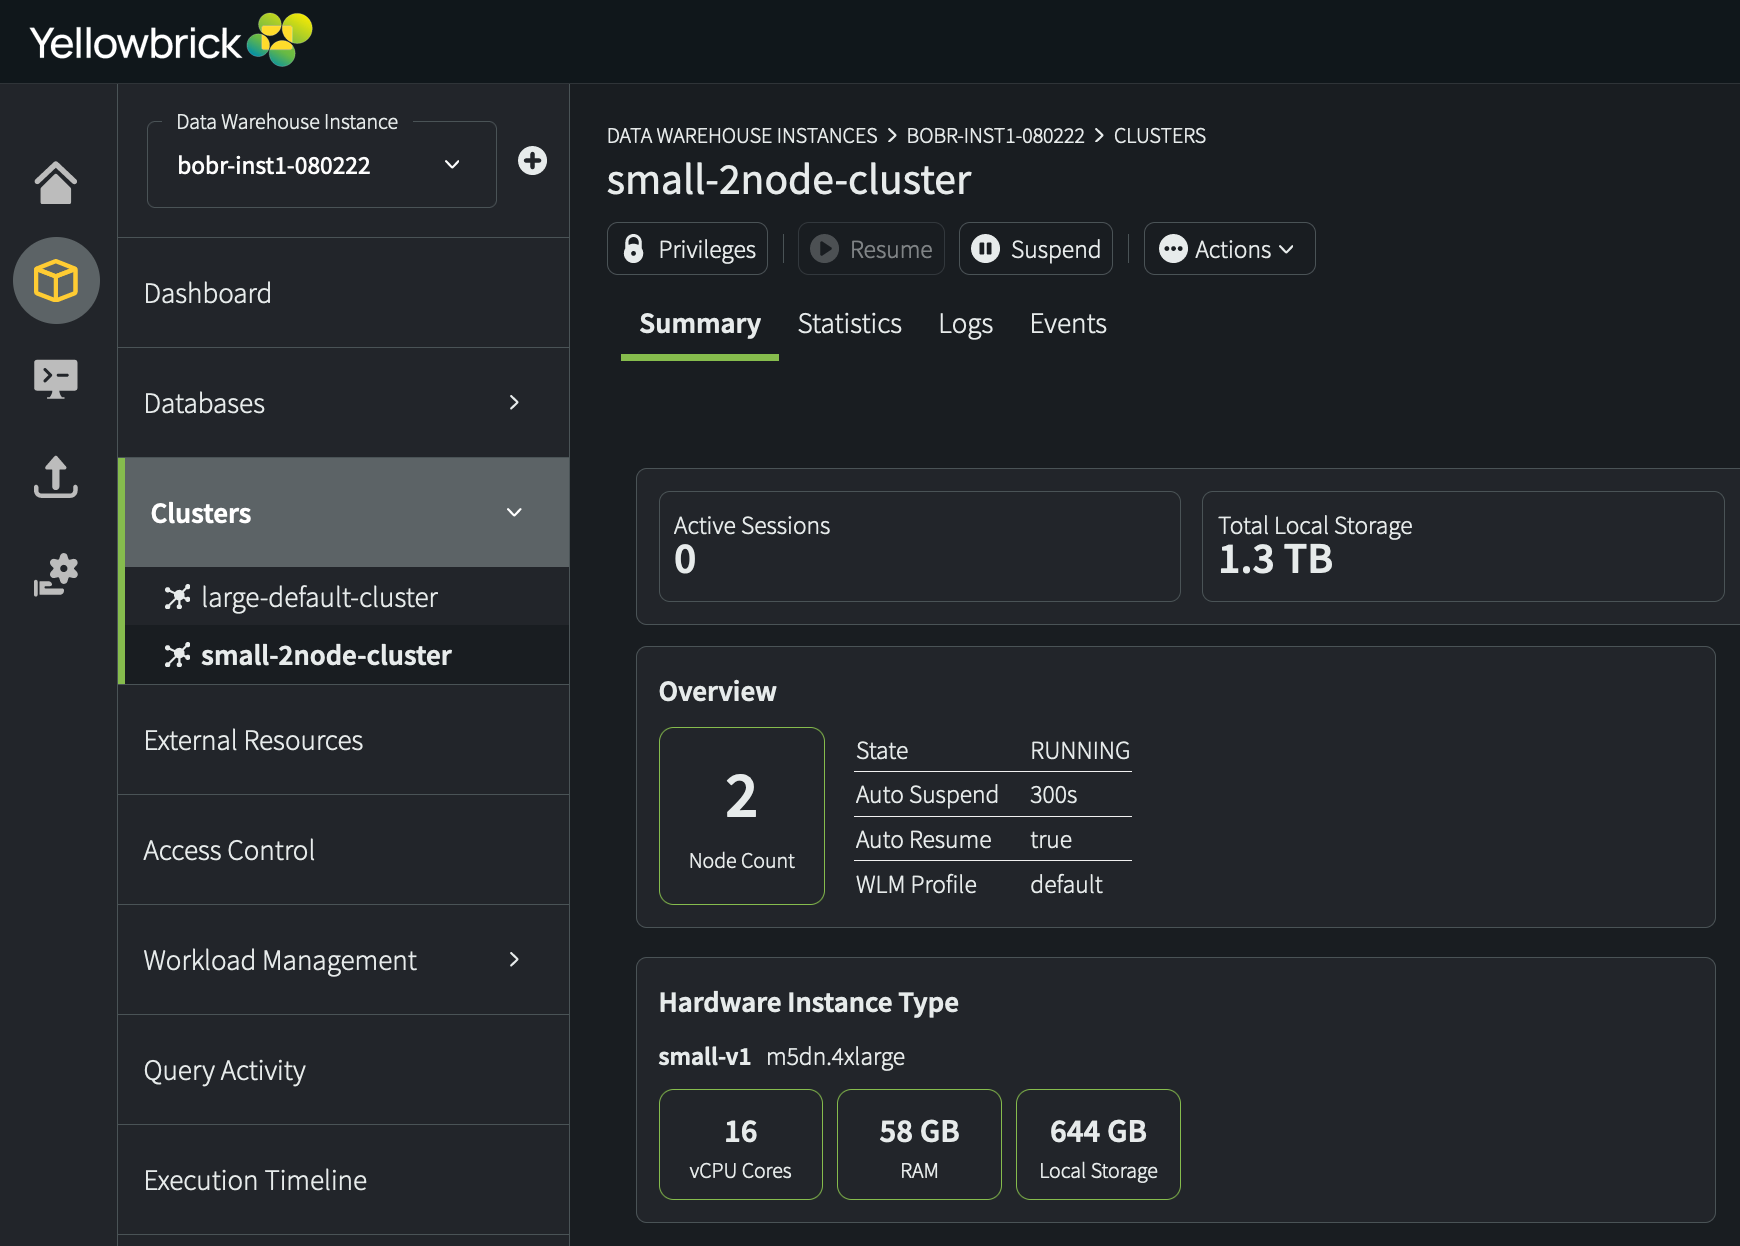Click the RUNNING state value
This screenshot has width=1740, height=1246.
[x=1080, y=751]
